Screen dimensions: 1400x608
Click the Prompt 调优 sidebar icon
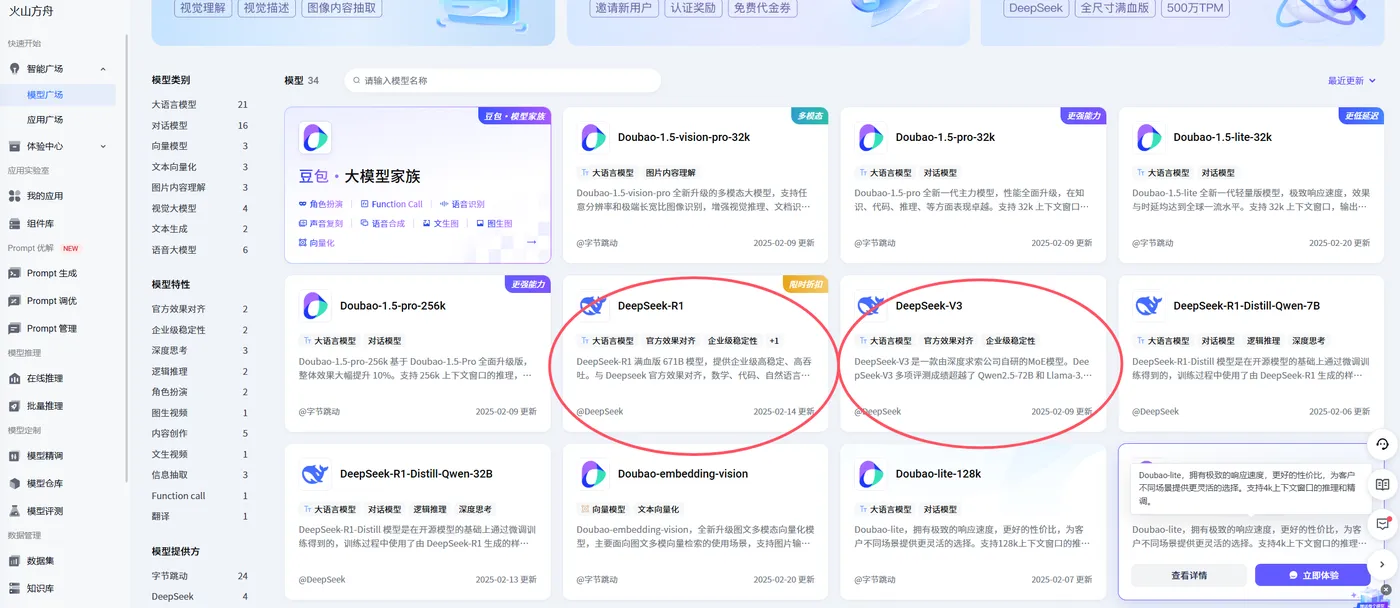14,301
